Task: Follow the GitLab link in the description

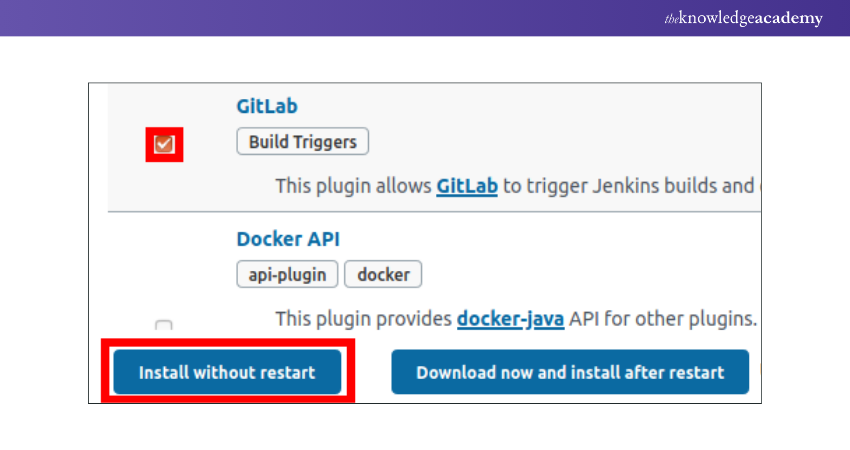Action: 467,186
